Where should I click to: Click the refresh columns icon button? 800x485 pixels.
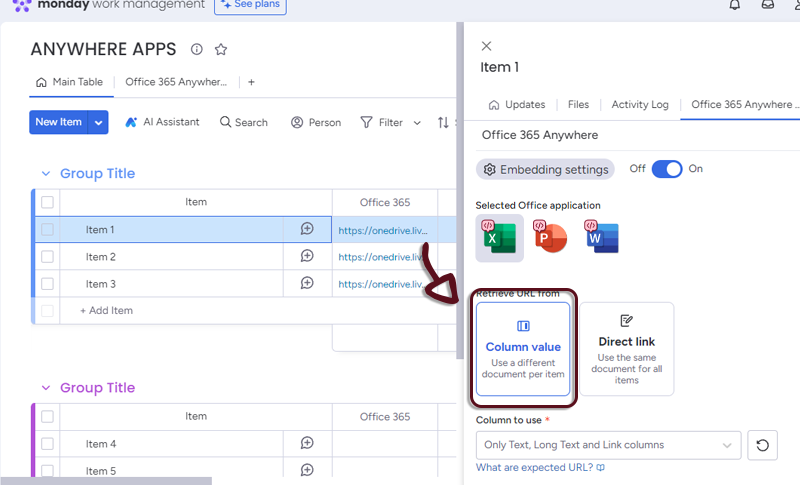pos(762,445)
